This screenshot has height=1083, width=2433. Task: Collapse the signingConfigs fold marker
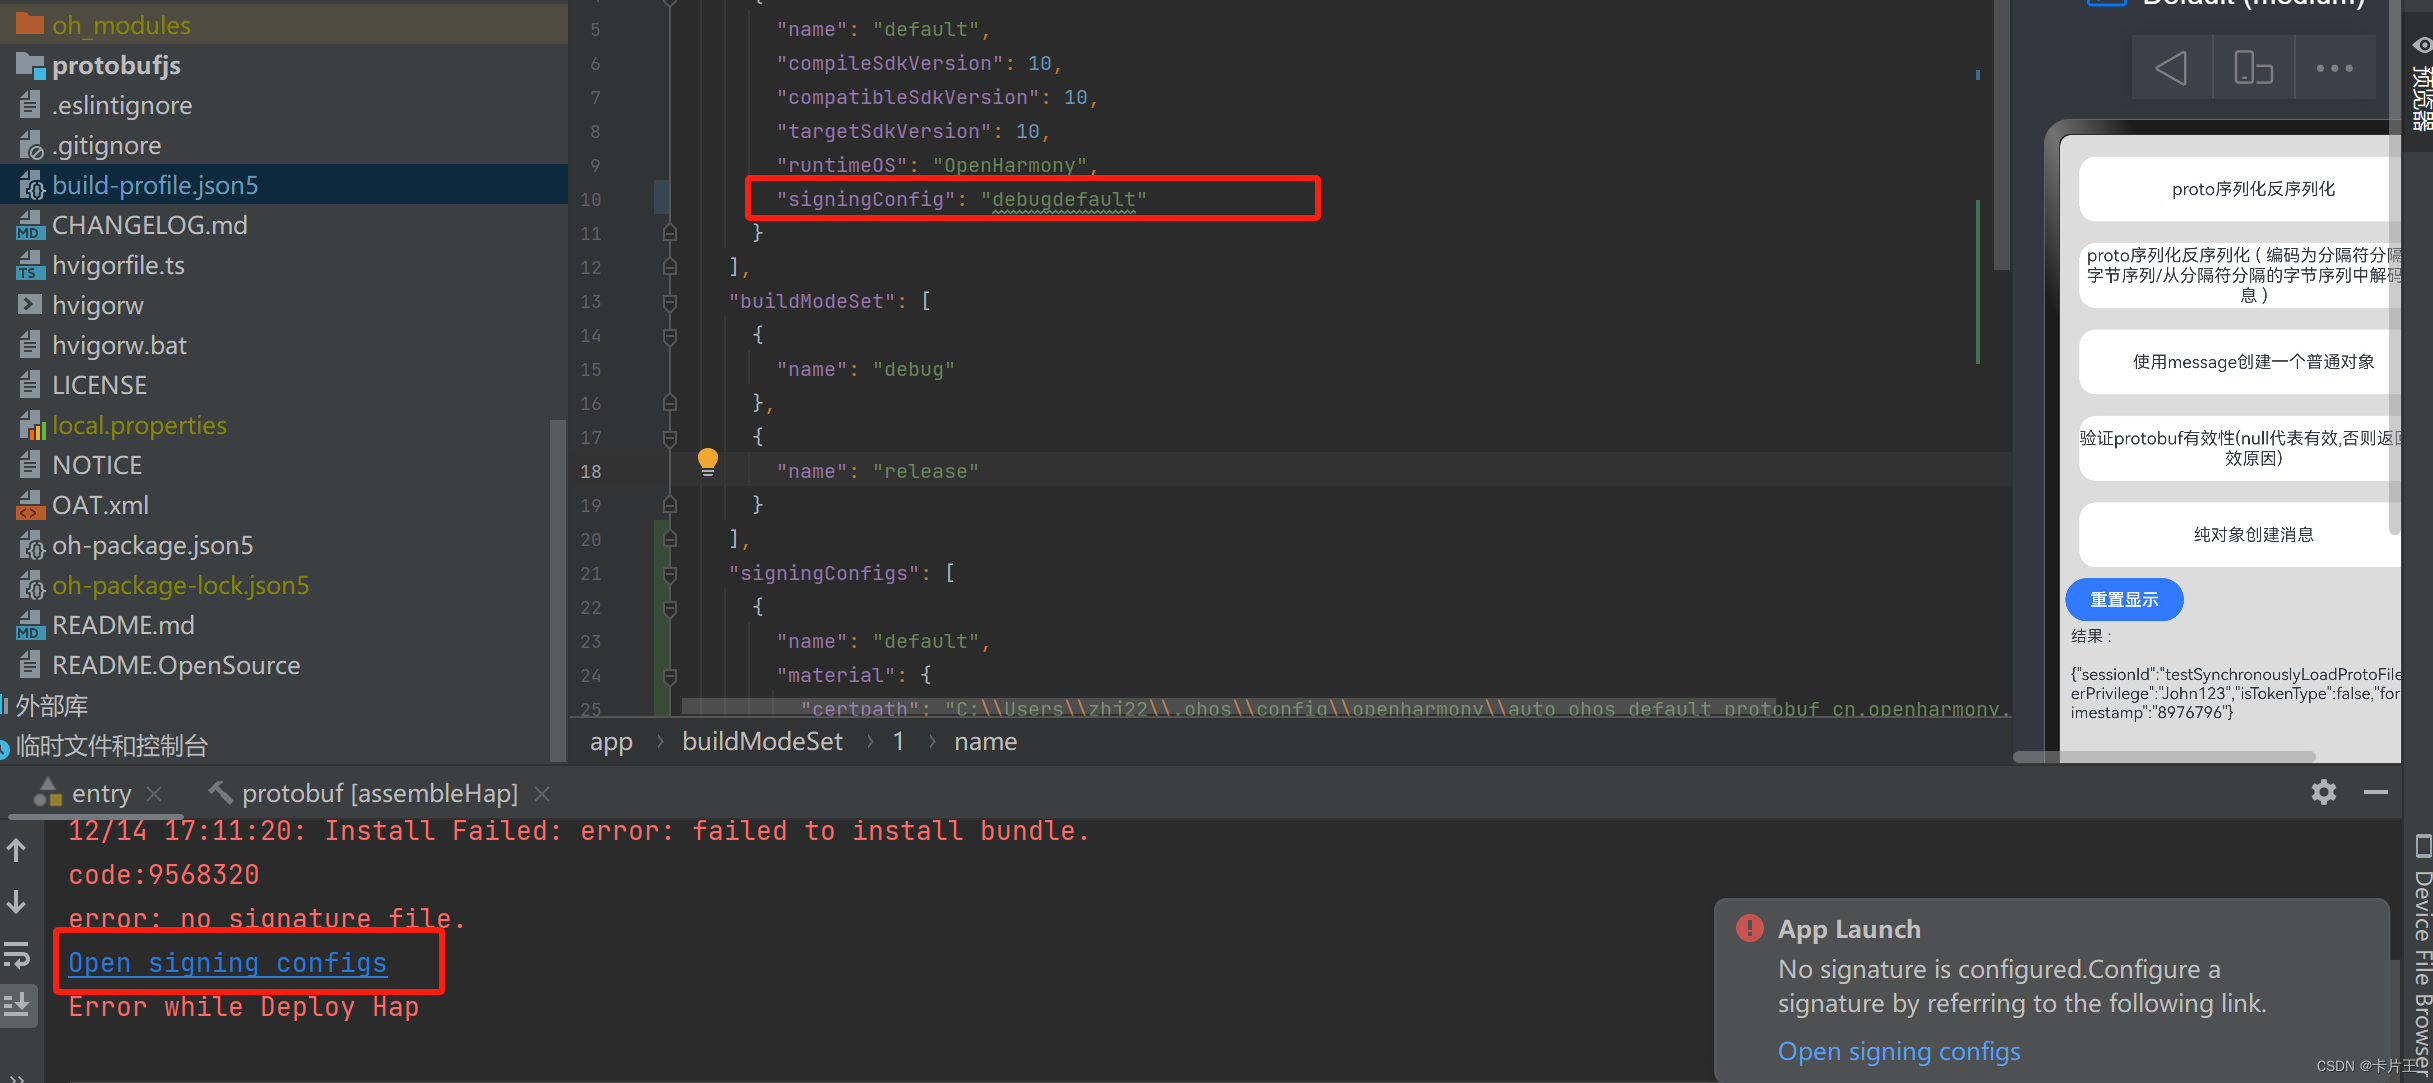tap(670, 574)
